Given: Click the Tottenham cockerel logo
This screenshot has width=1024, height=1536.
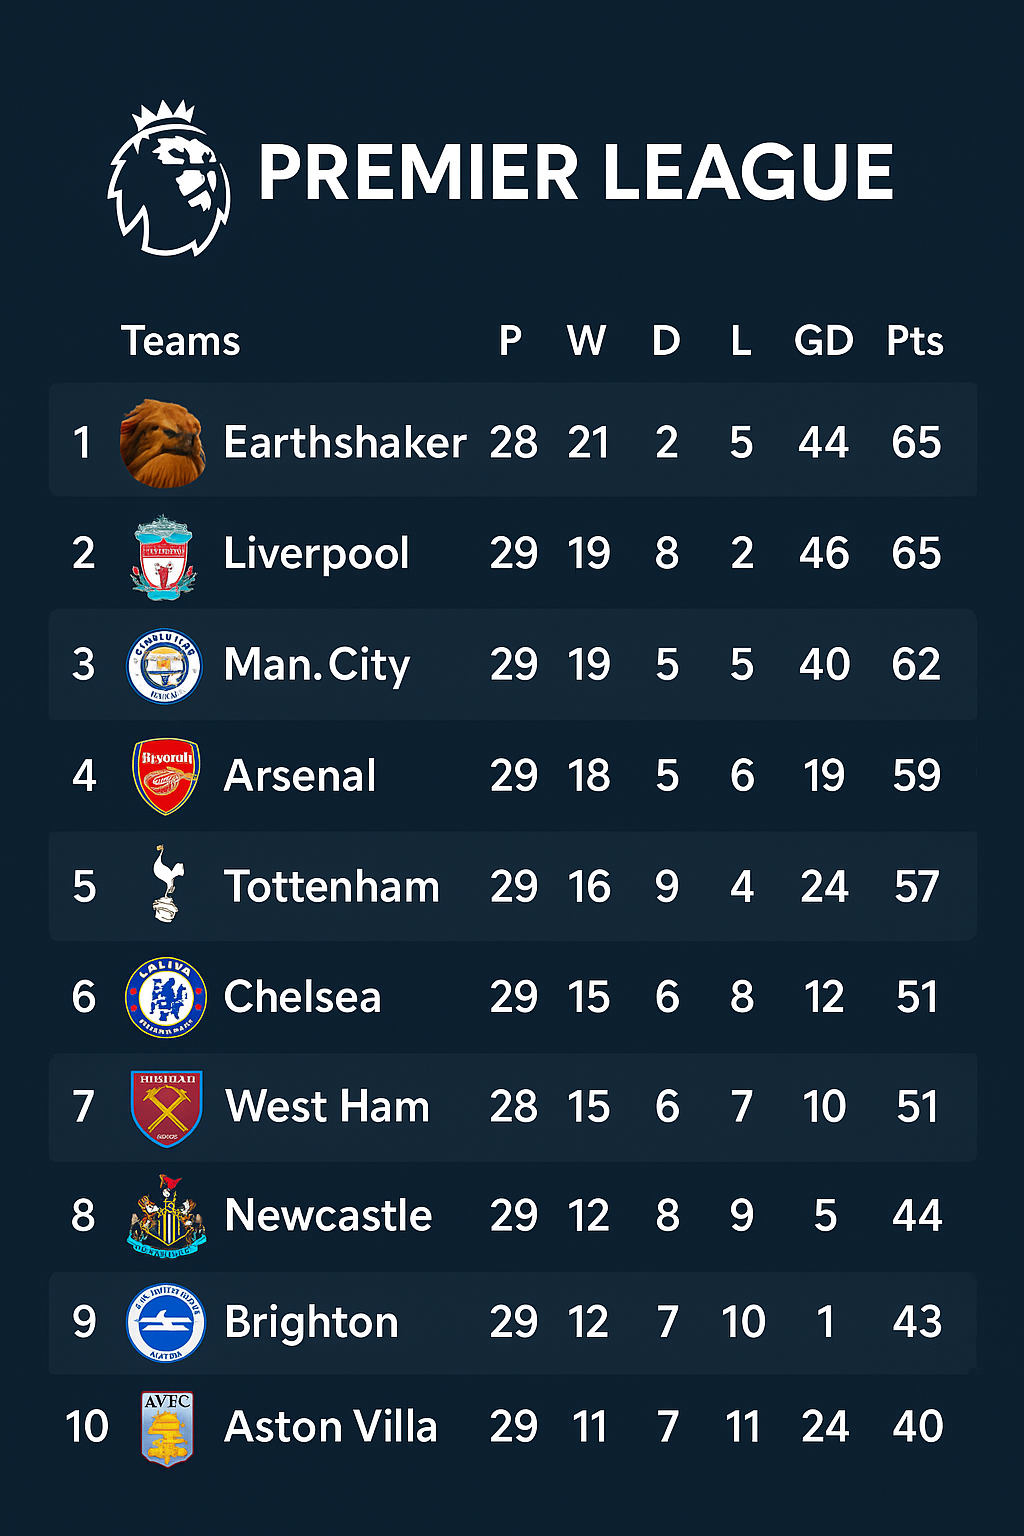Looking at the screenshot, I should [166, 883].
